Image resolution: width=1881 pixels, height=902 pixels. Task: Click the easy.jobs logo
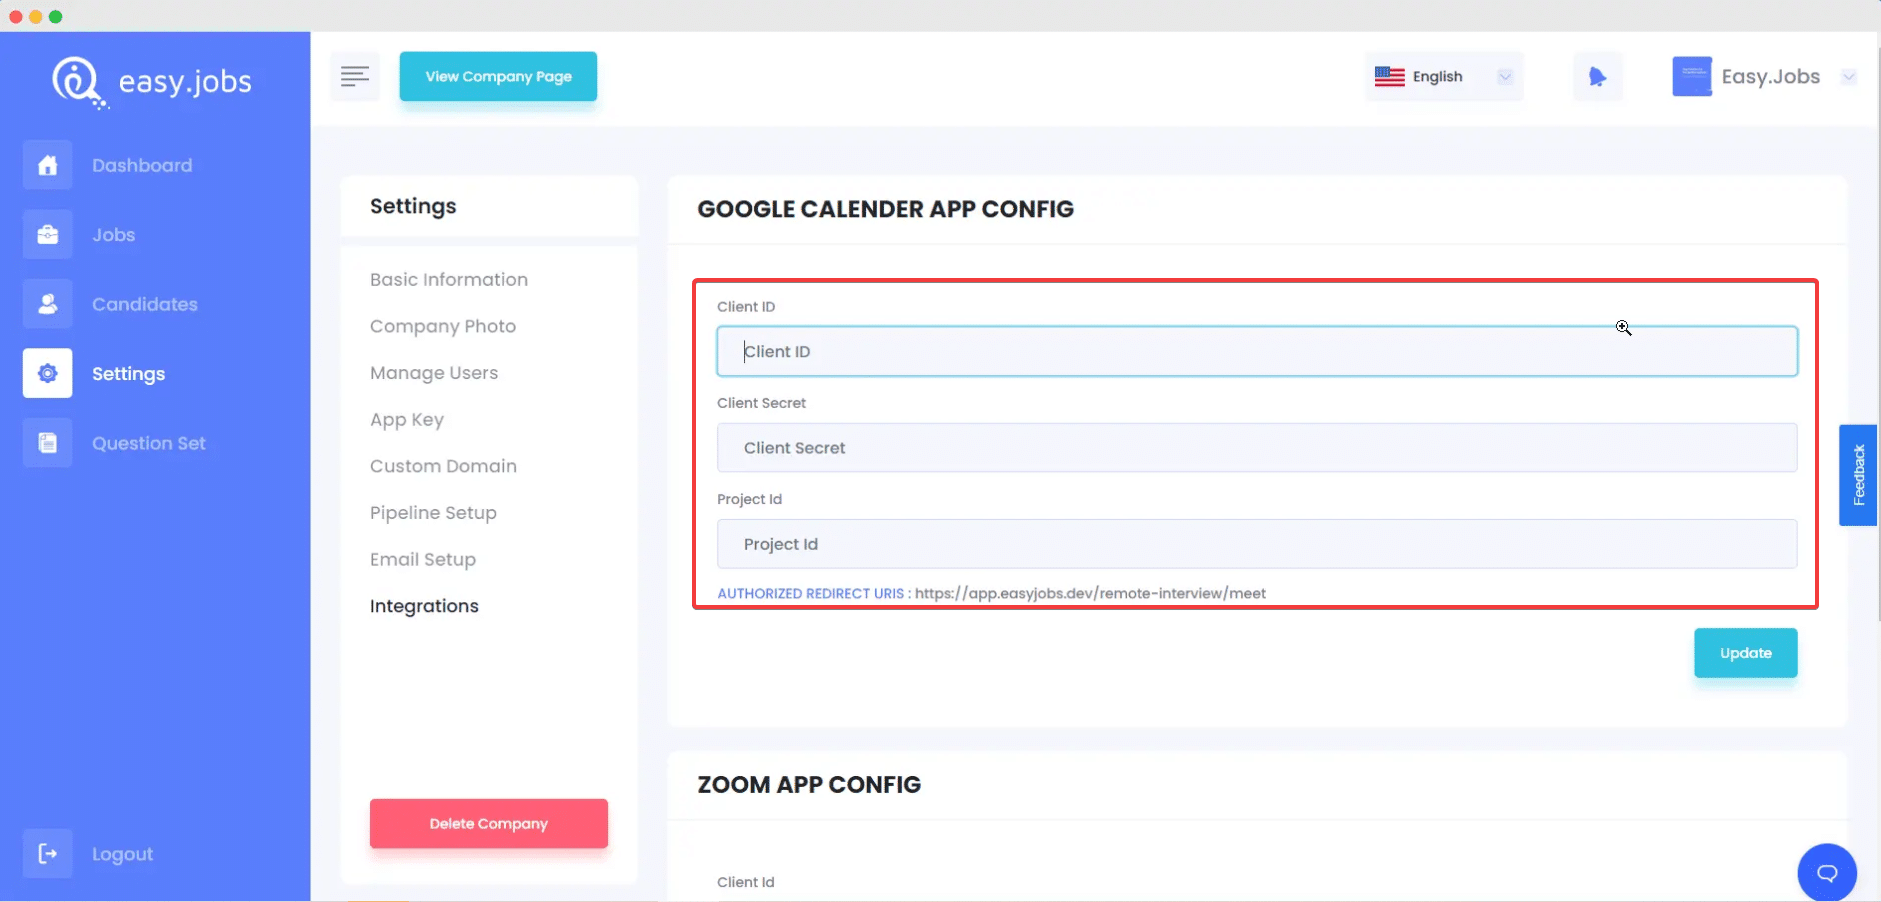click(152, 82)
